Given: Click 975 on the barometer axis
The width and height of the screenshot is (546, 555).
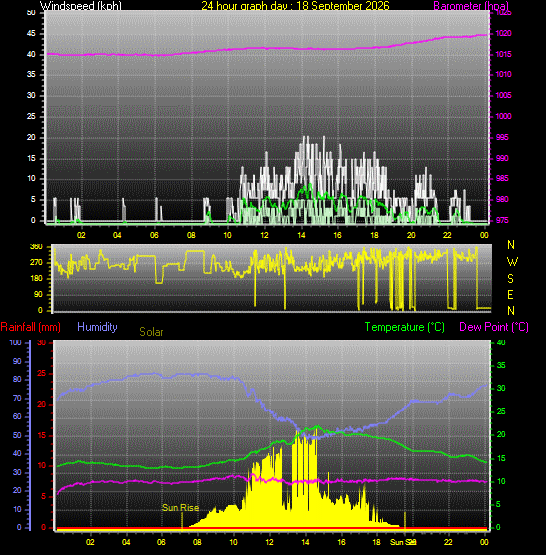Looking at the screenshot, I should pos(502,220).
